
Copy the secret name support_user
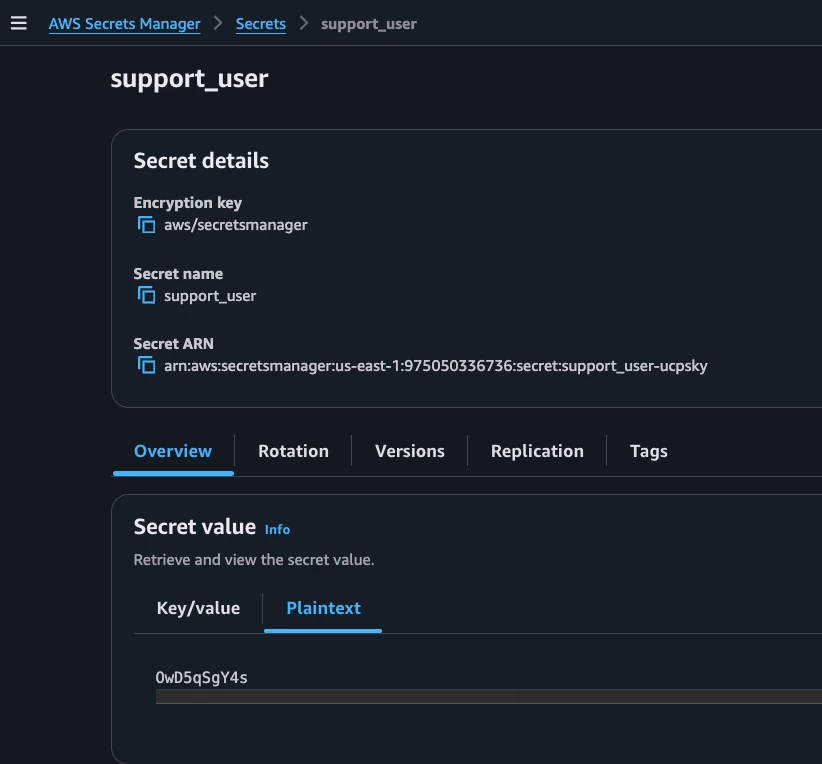tap(146, 296)
